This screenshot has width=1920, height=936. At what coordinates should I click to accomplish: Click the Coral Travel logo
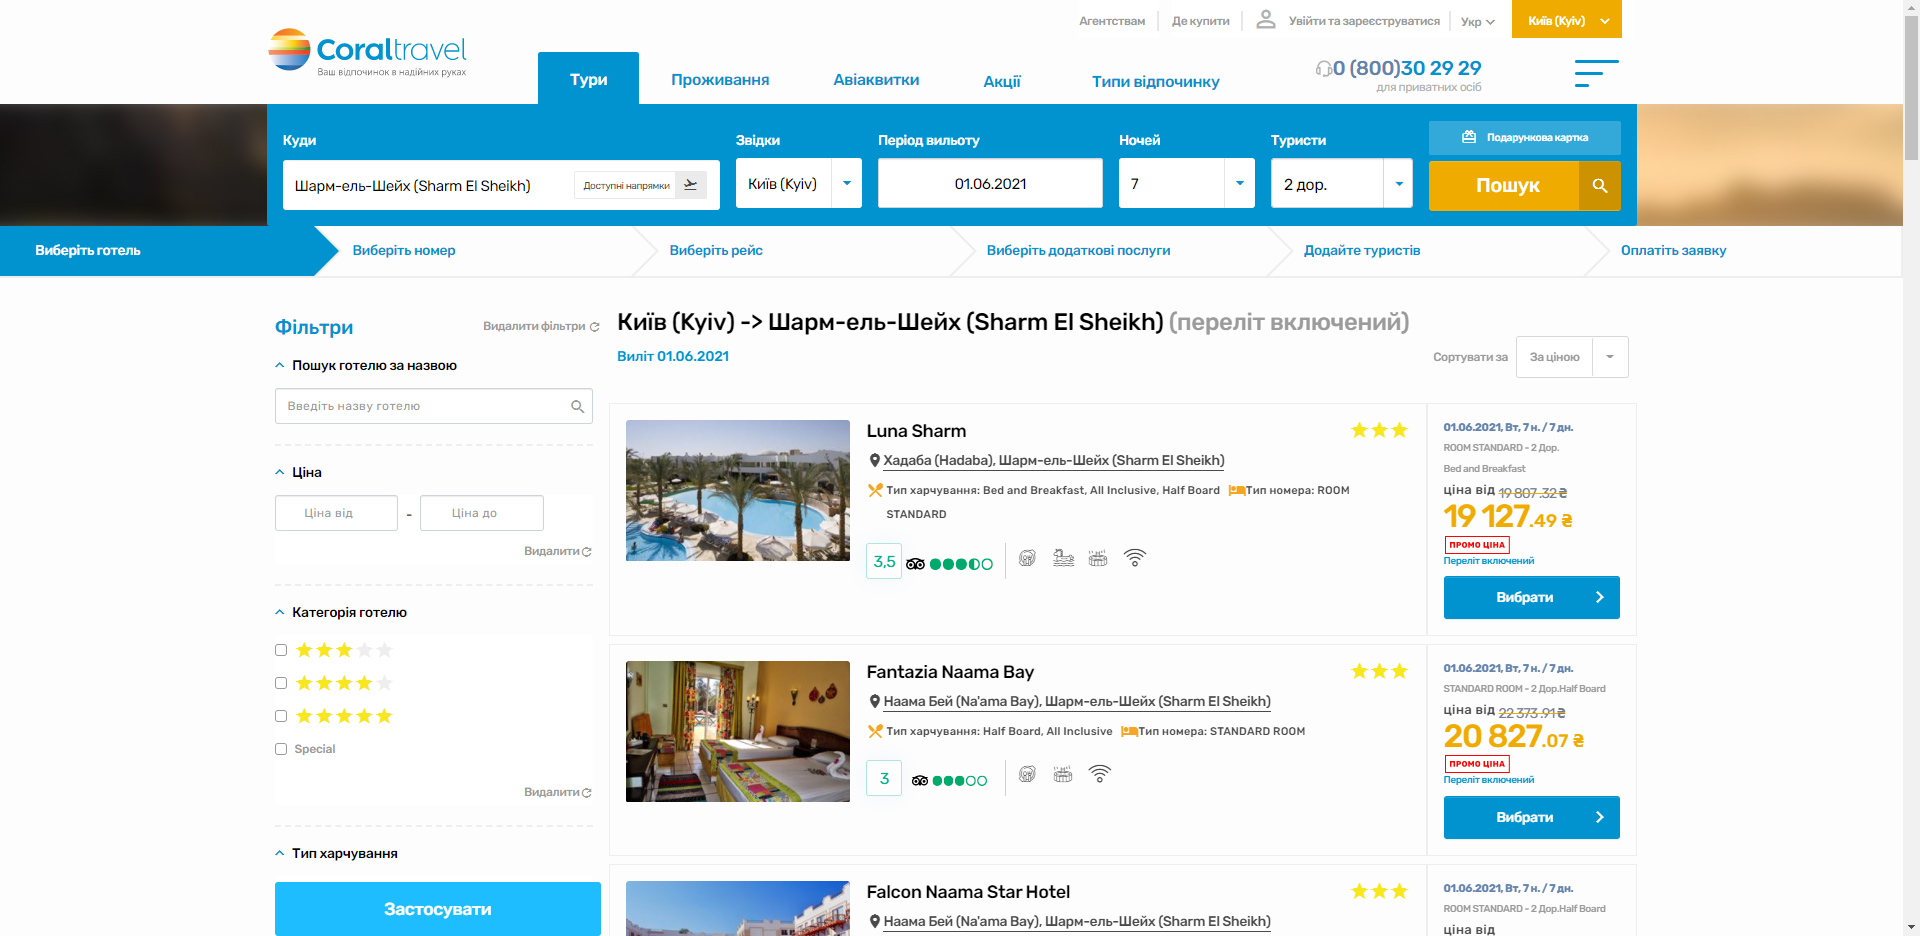pos(367,51)
